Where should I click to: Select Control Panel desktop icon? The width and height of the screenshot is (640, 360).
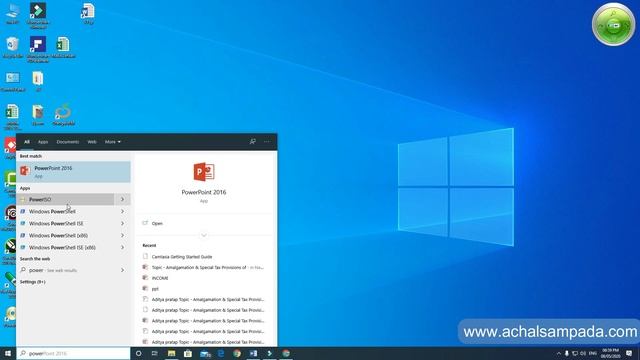tap(13, 81)
